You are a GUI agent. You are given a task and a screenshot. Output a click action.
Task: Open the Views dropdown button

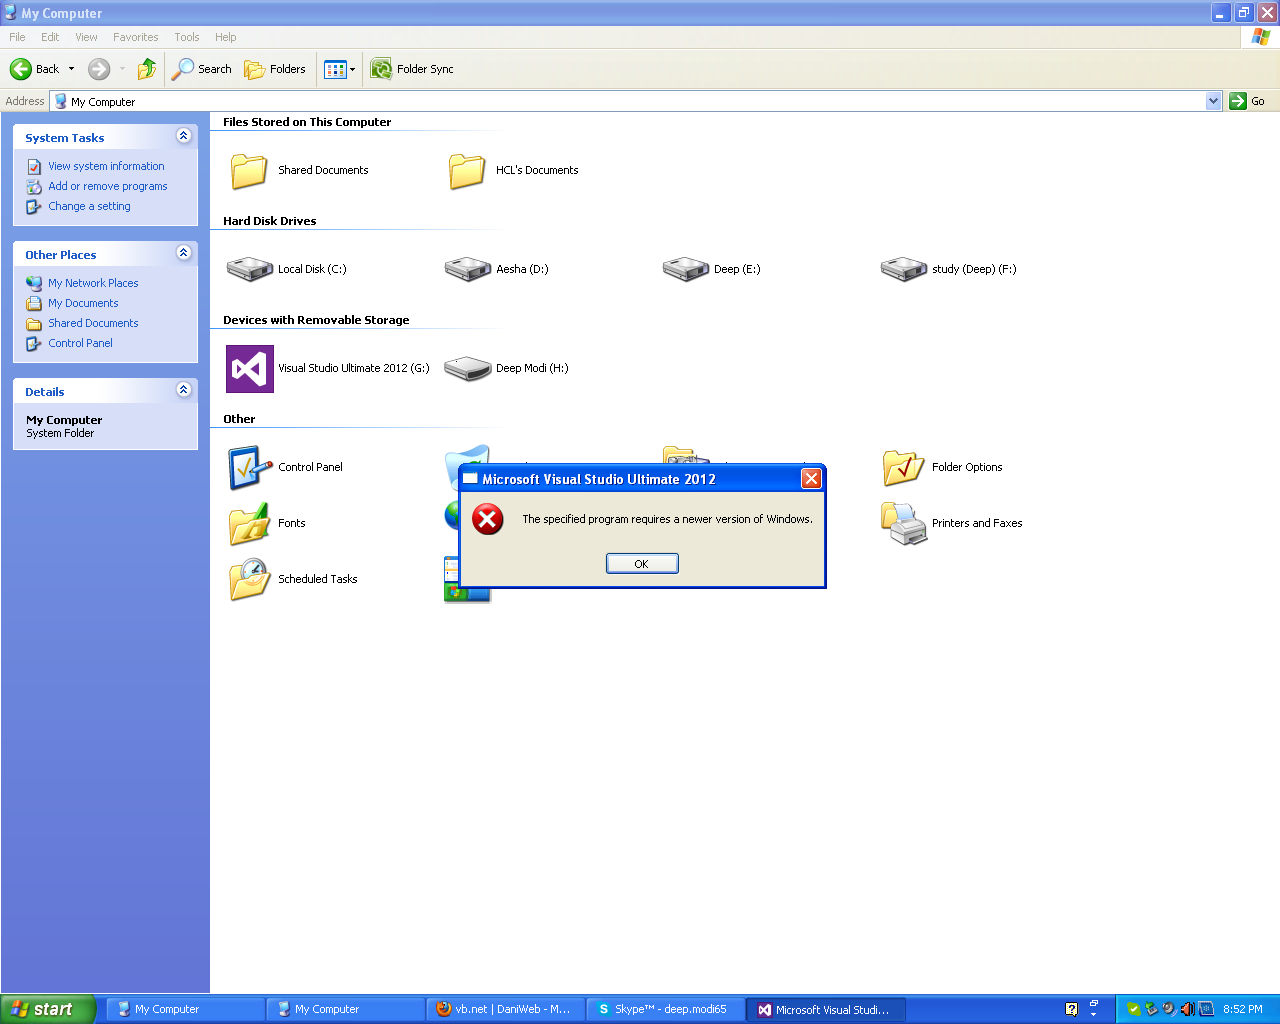pos(339,69)
